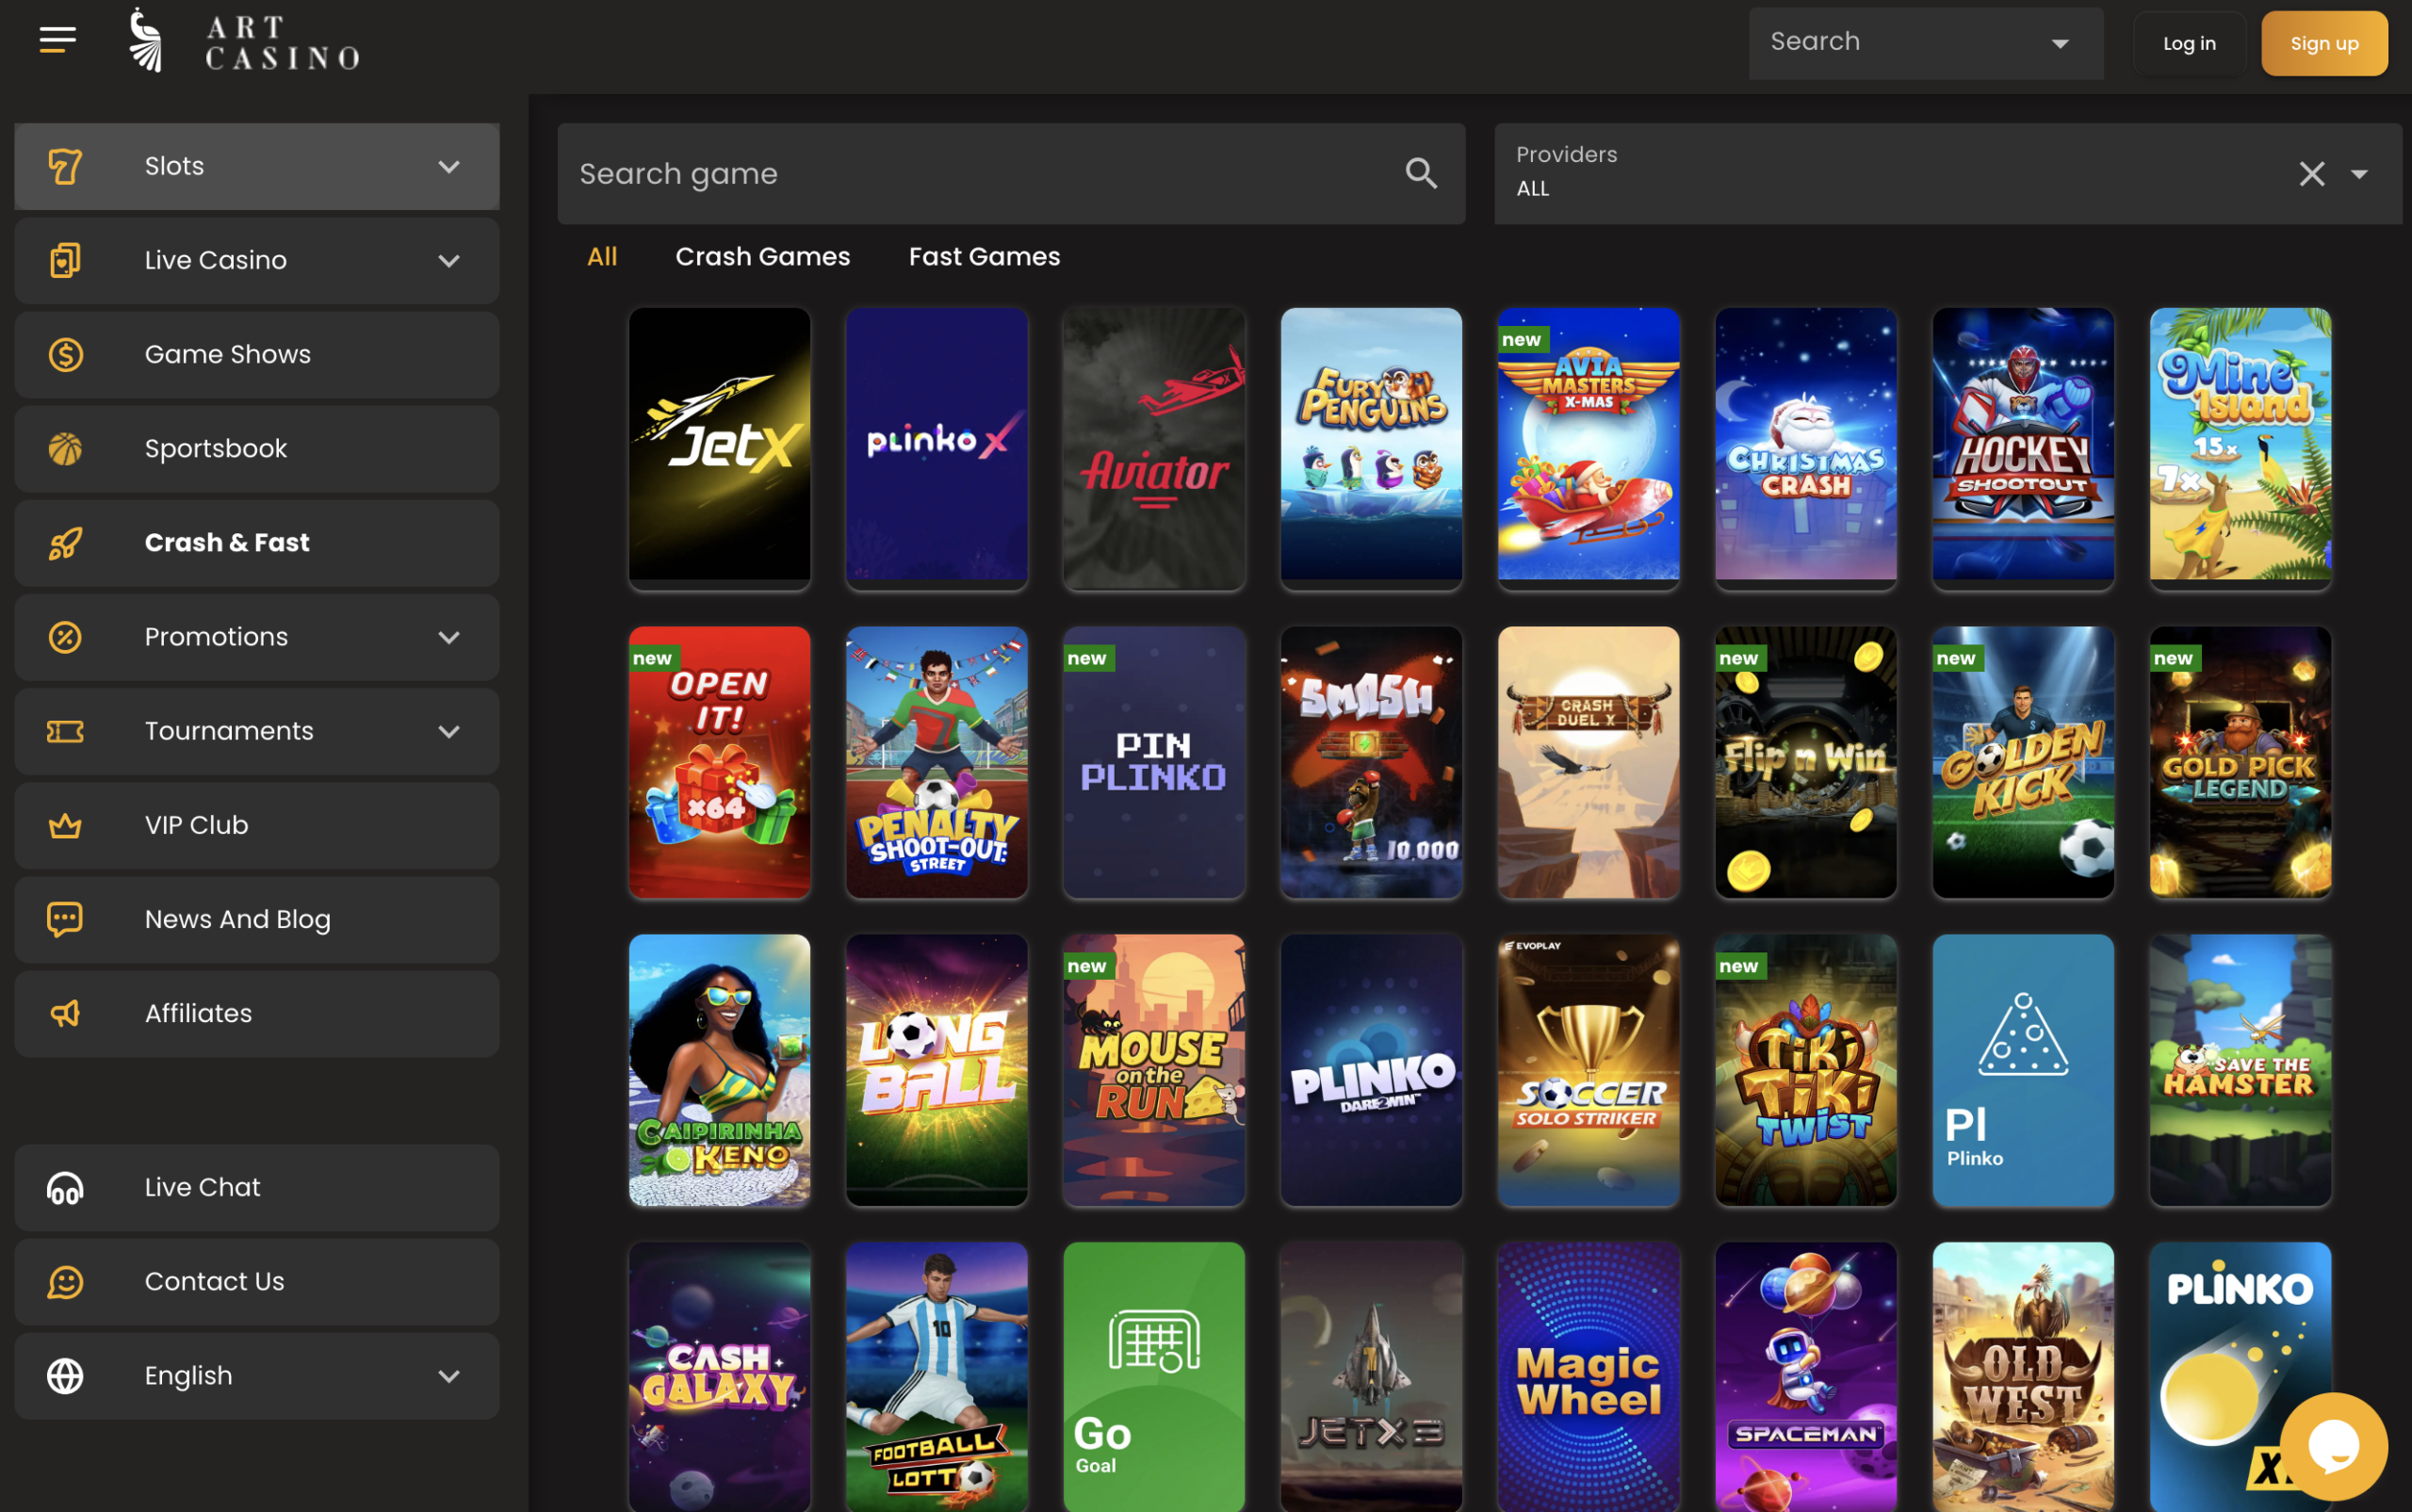The width and height of the screenshot is (2412, 1512).
Task: Expand the Providers dropdown arrow
Action: click(2359, 175)
